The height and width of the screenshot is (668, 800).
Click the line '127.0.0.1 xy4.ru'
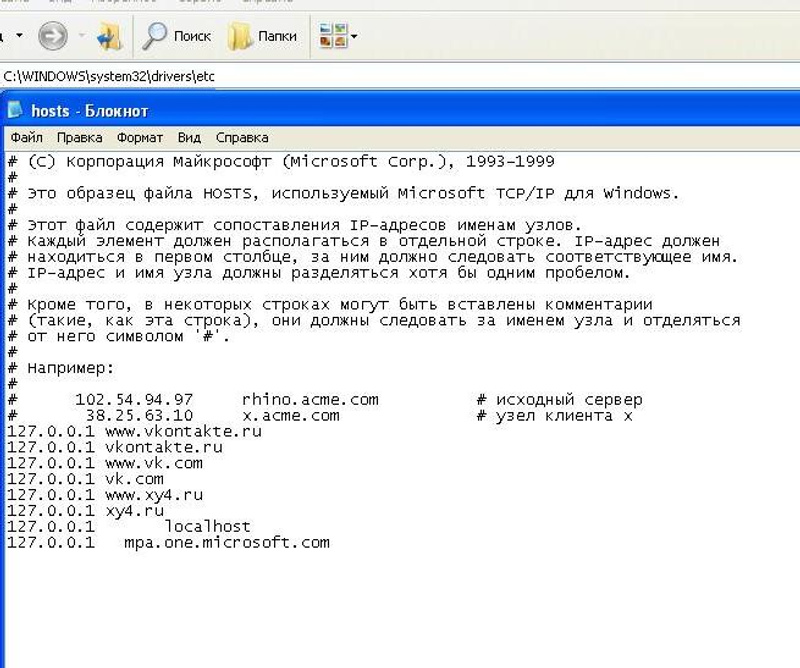point(85,510)
